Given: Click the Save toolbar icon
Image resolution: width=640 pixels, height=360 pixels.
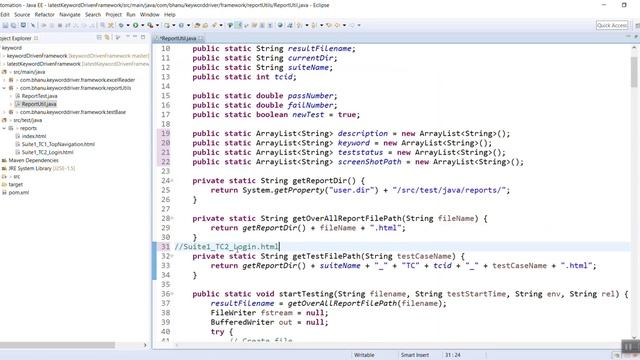Looking at the screenshot, I should point(5,25).
